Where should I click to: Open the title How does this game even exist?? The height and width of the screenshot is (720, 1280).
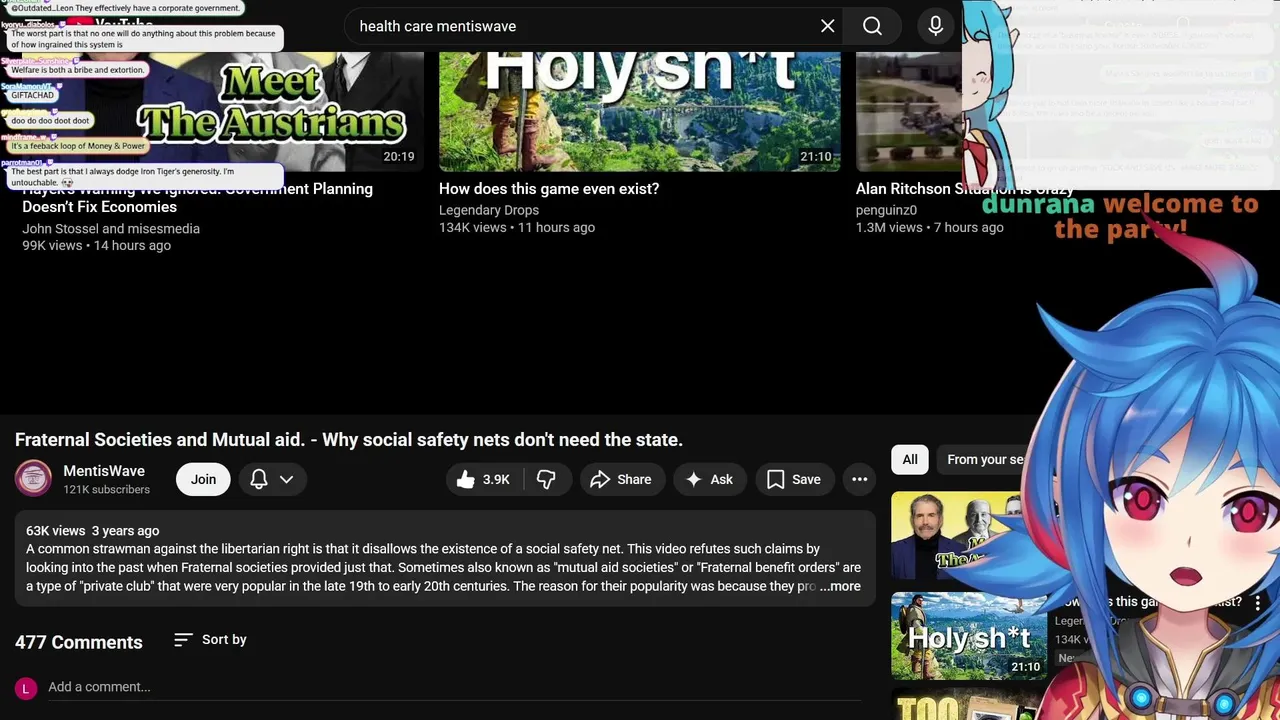549,189
